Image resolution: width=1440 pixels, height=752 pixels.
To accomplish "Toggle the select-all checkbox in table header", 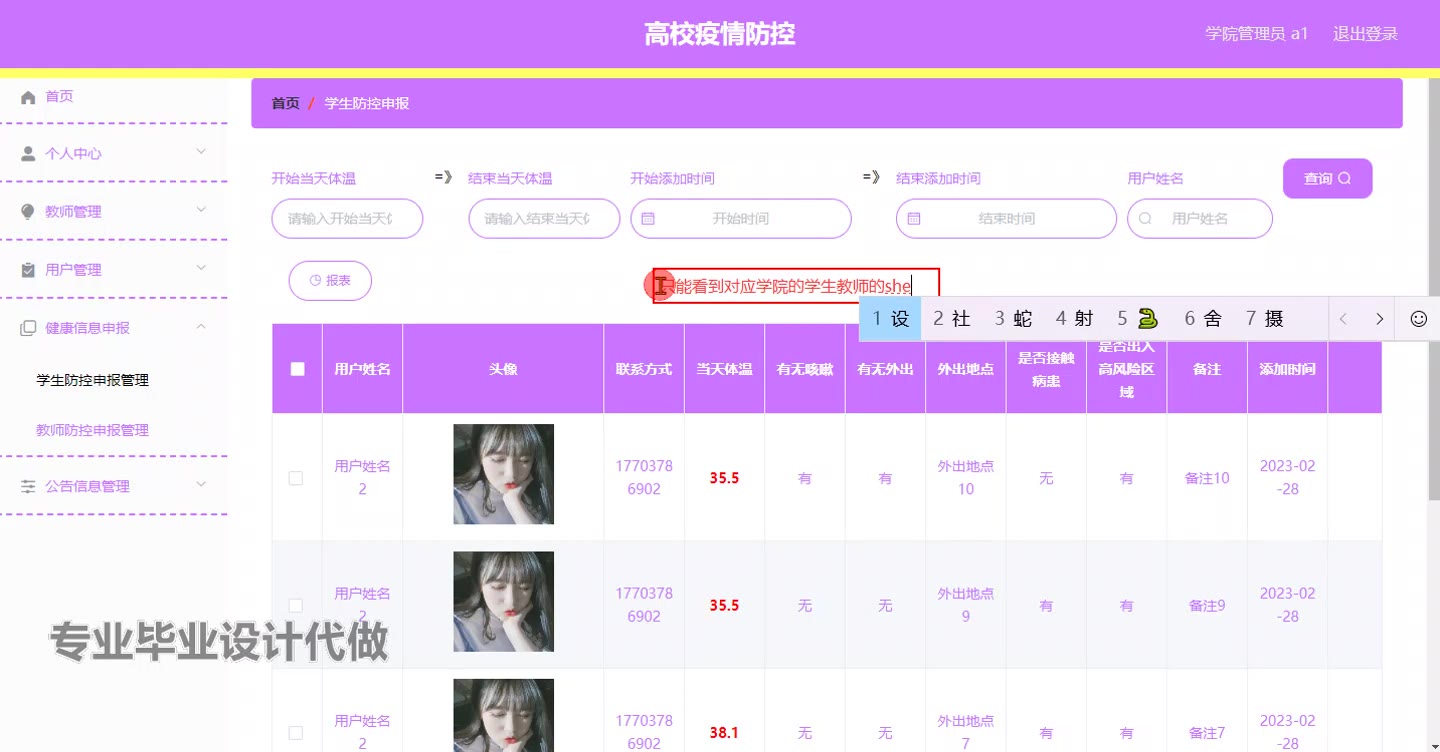I will [297, 369].
